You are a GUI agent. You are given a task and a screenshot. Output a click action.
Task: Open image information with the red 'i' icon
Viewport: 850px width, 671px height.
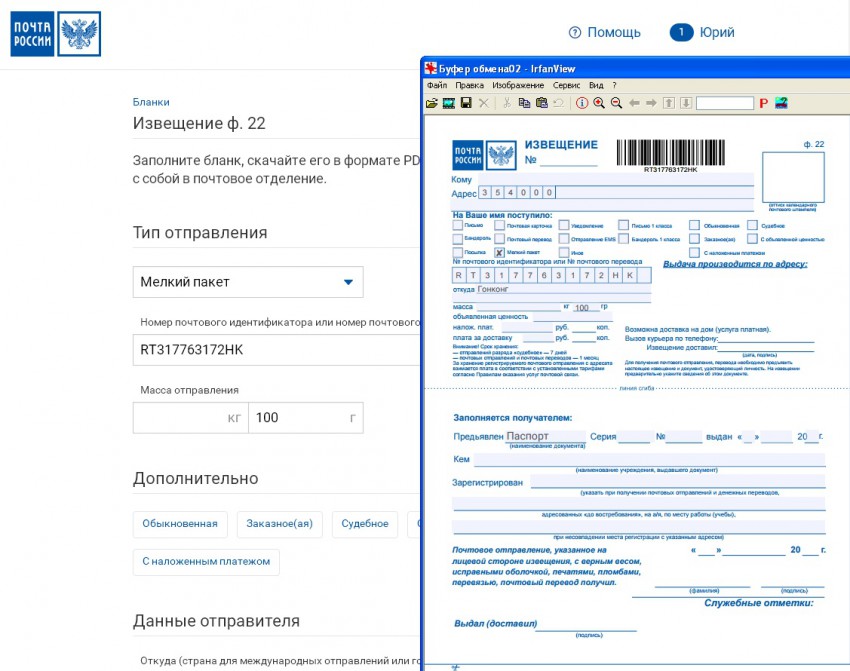582,103
